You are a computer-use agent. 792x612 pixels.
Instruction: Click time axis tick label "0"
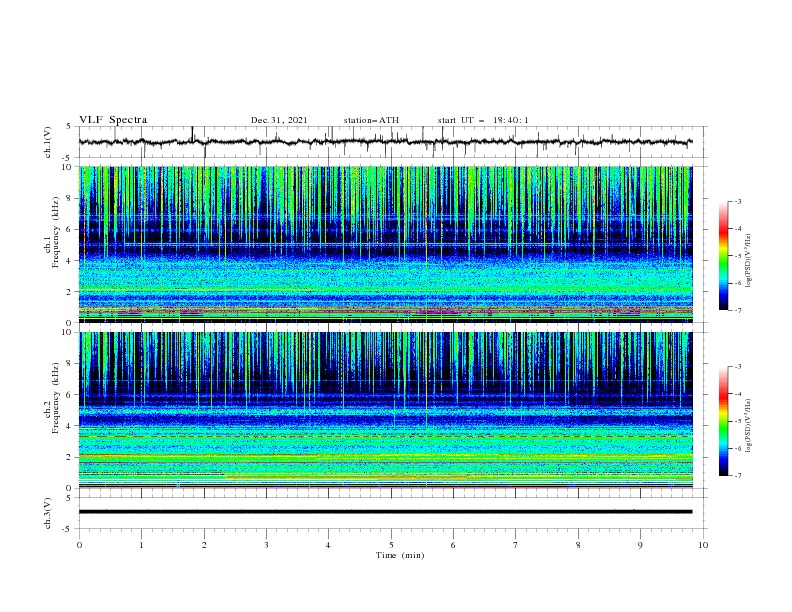[79, 545]
